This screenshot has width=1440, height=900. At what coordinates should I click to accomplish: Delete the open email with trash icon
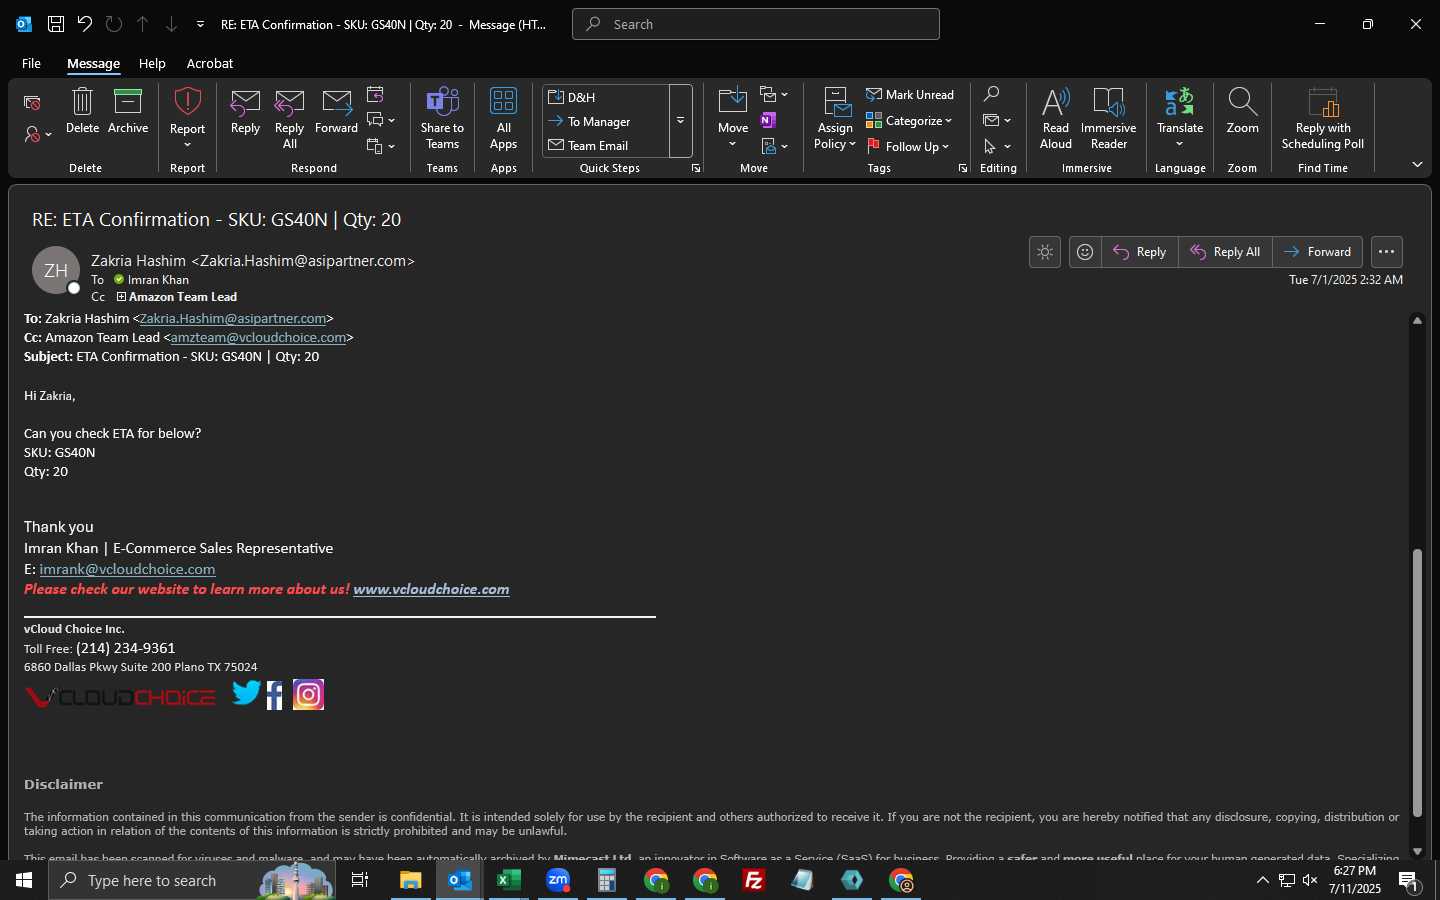pos(82,111)
